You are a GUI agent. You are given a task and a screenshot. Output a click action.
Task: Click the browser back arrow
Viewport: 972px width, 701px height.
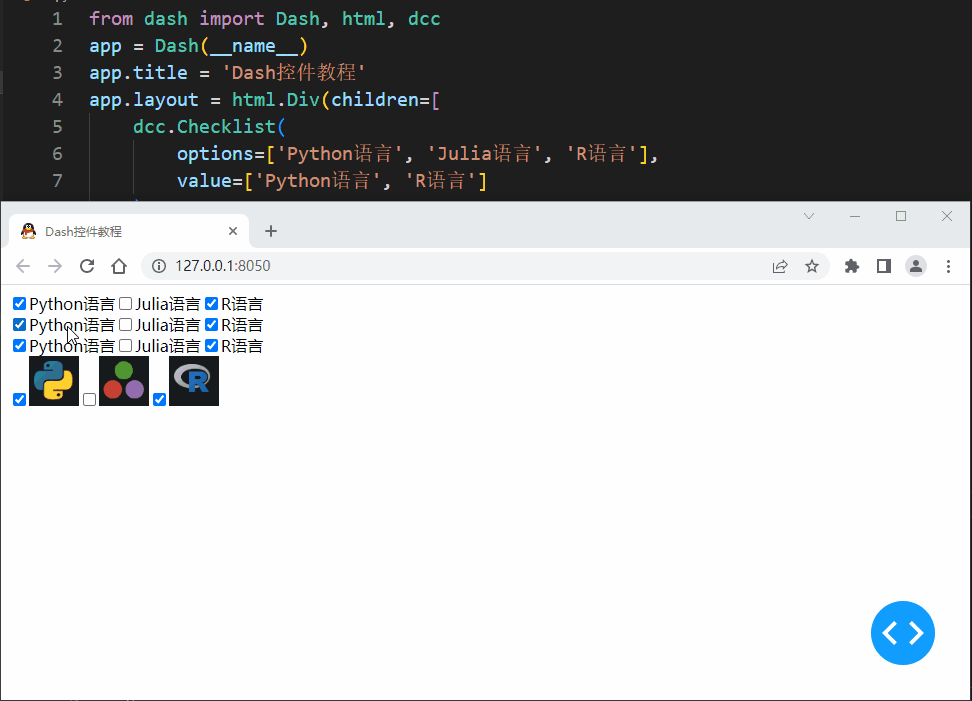tap(23, 266)
